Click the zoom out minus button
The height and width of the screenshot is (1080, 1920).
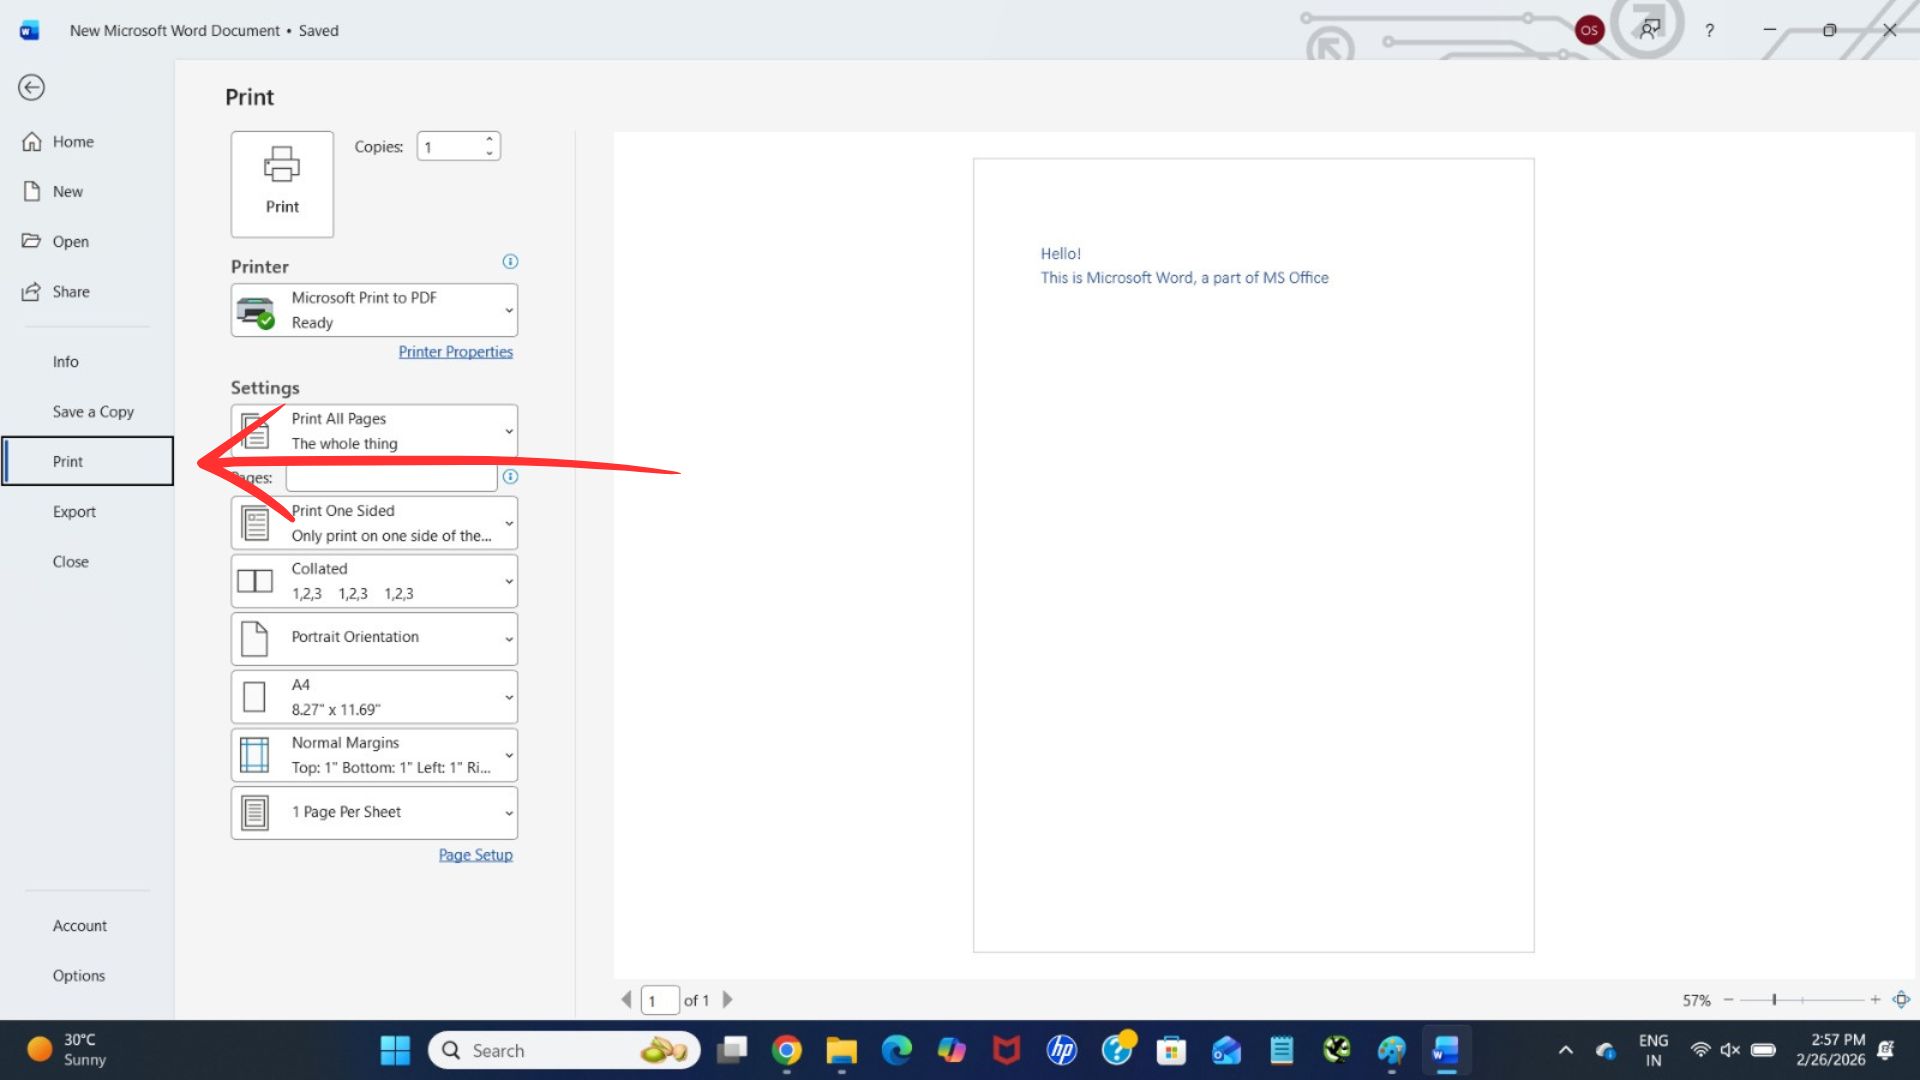(1728, 999)
